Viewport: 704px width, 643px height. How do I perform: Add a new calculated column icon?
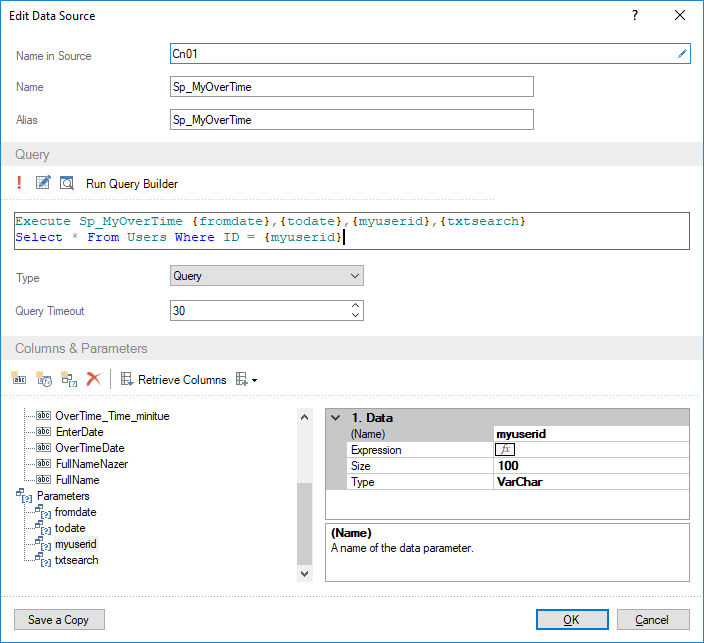(44, 379)
